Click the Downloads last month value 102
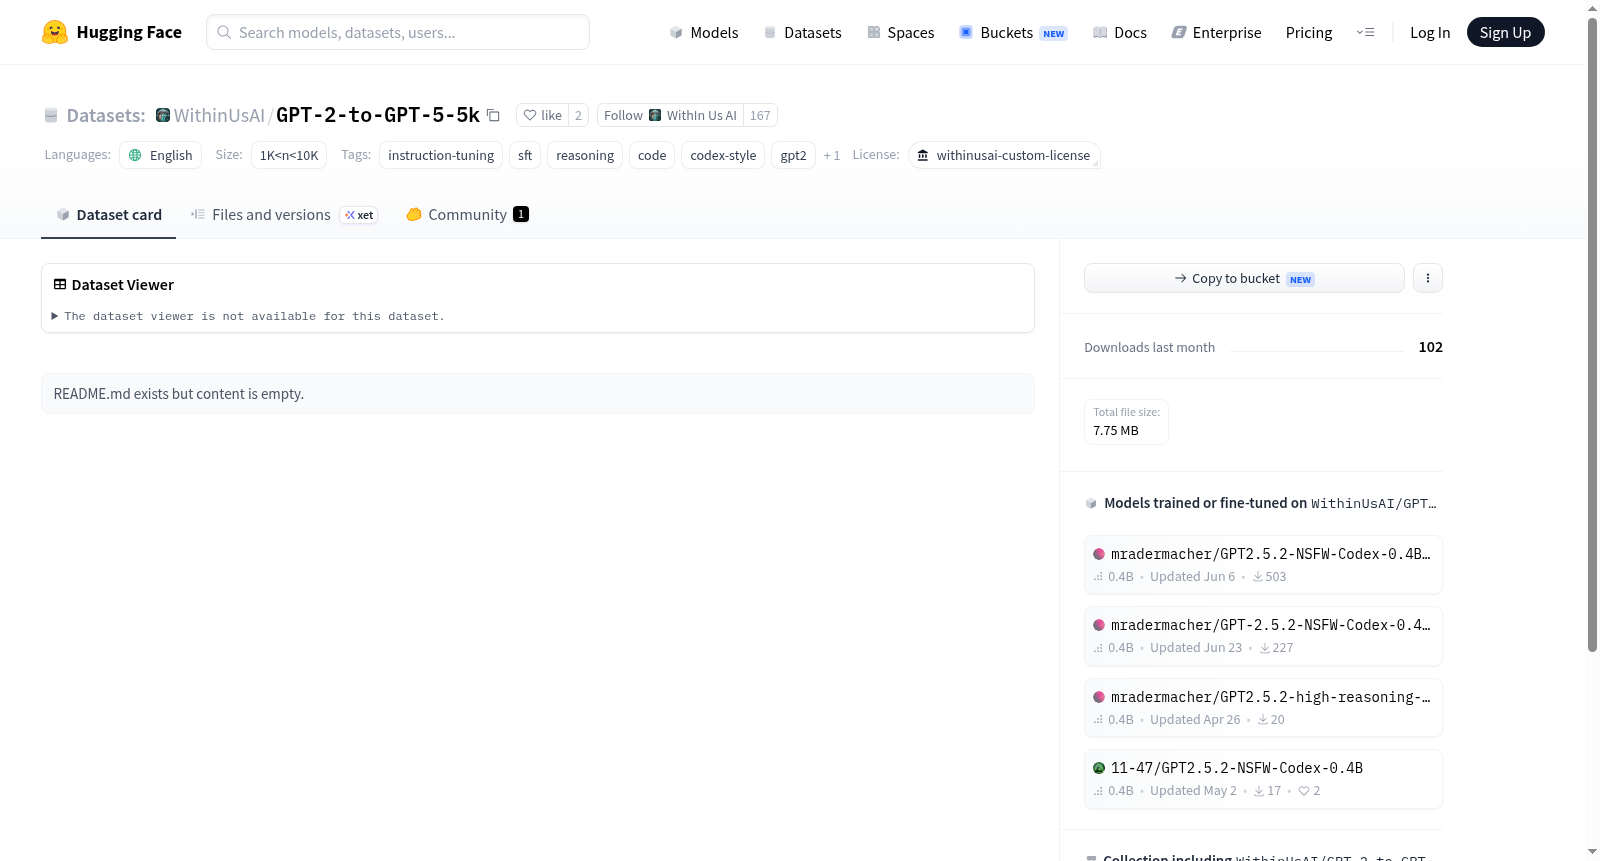 [x=1430, y=347]
